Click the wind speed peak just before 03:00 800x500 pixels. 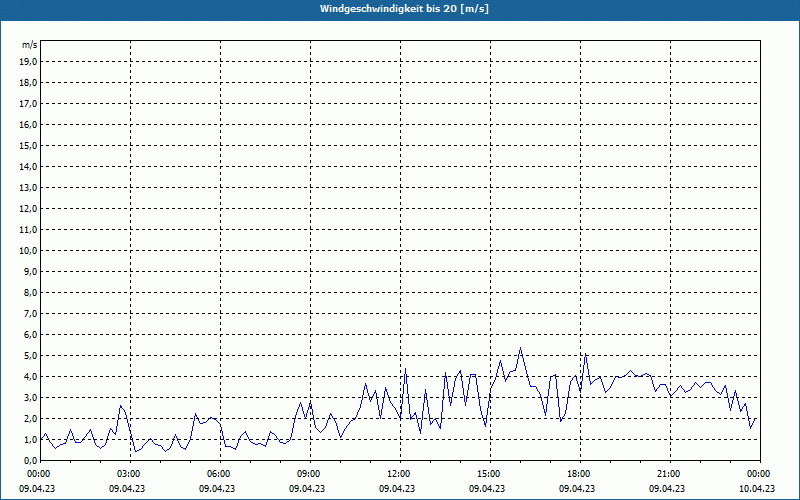(x=121, y=405)
